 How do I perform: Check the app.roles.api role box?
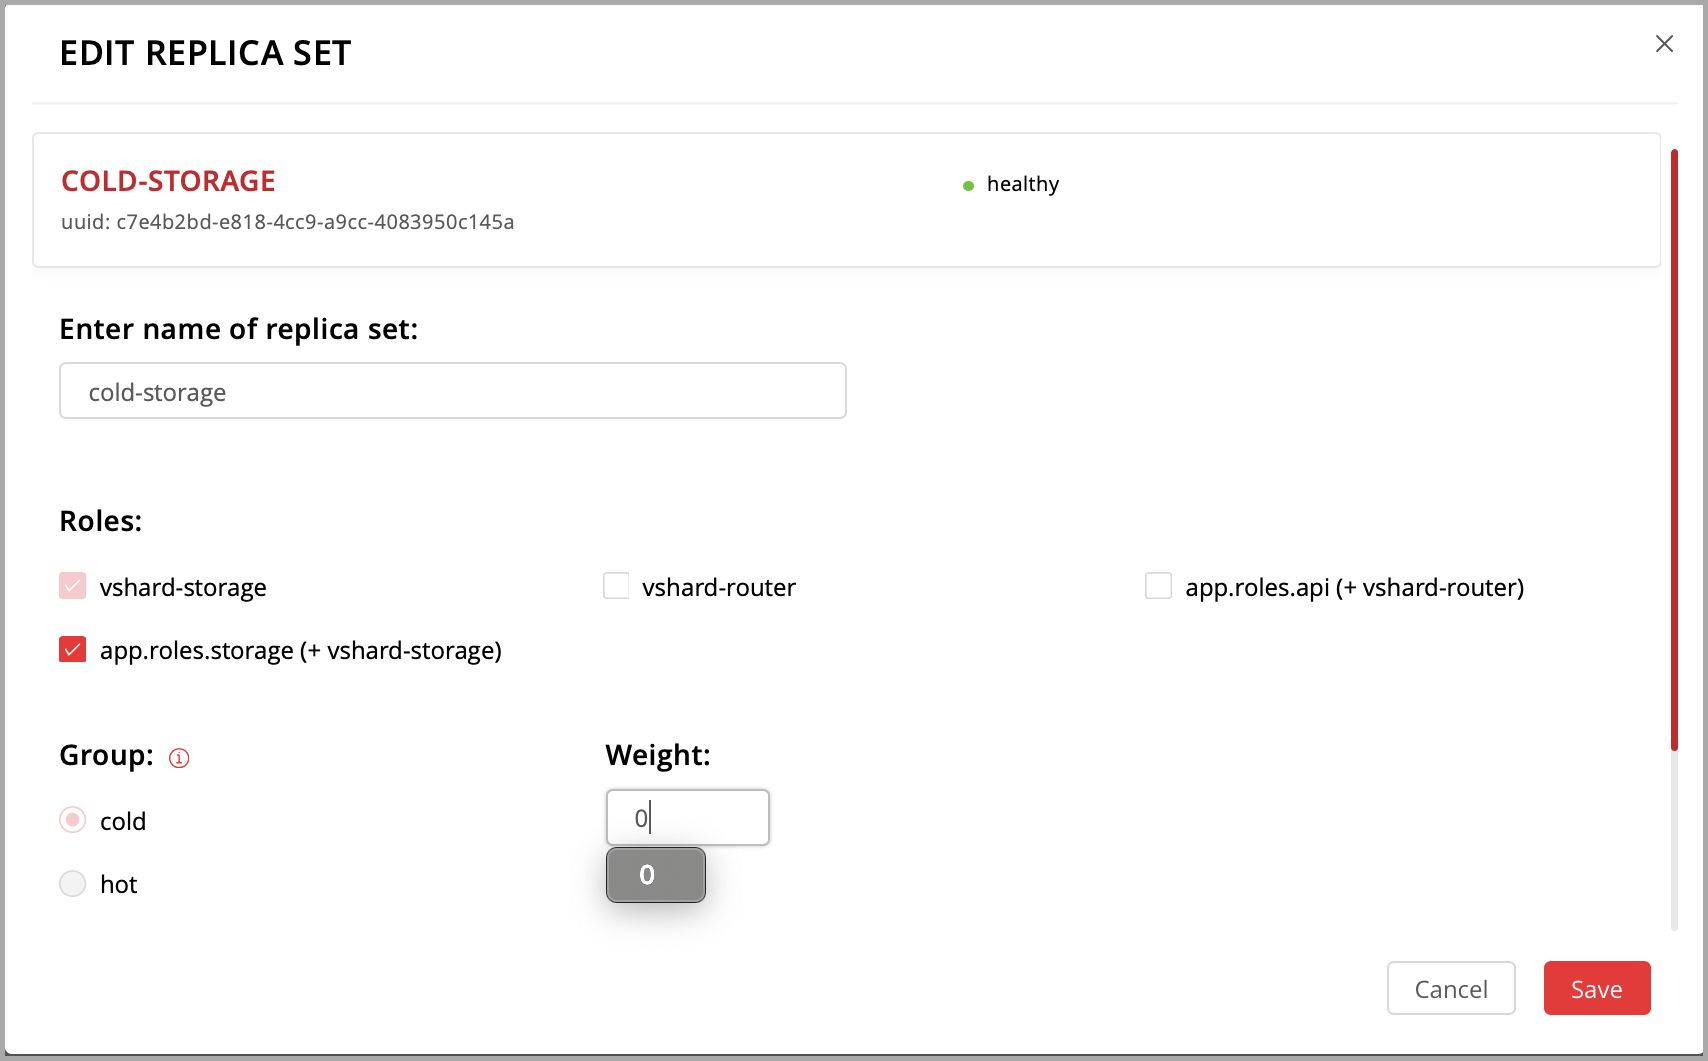pyautogui.click(x=1158, y=586)
